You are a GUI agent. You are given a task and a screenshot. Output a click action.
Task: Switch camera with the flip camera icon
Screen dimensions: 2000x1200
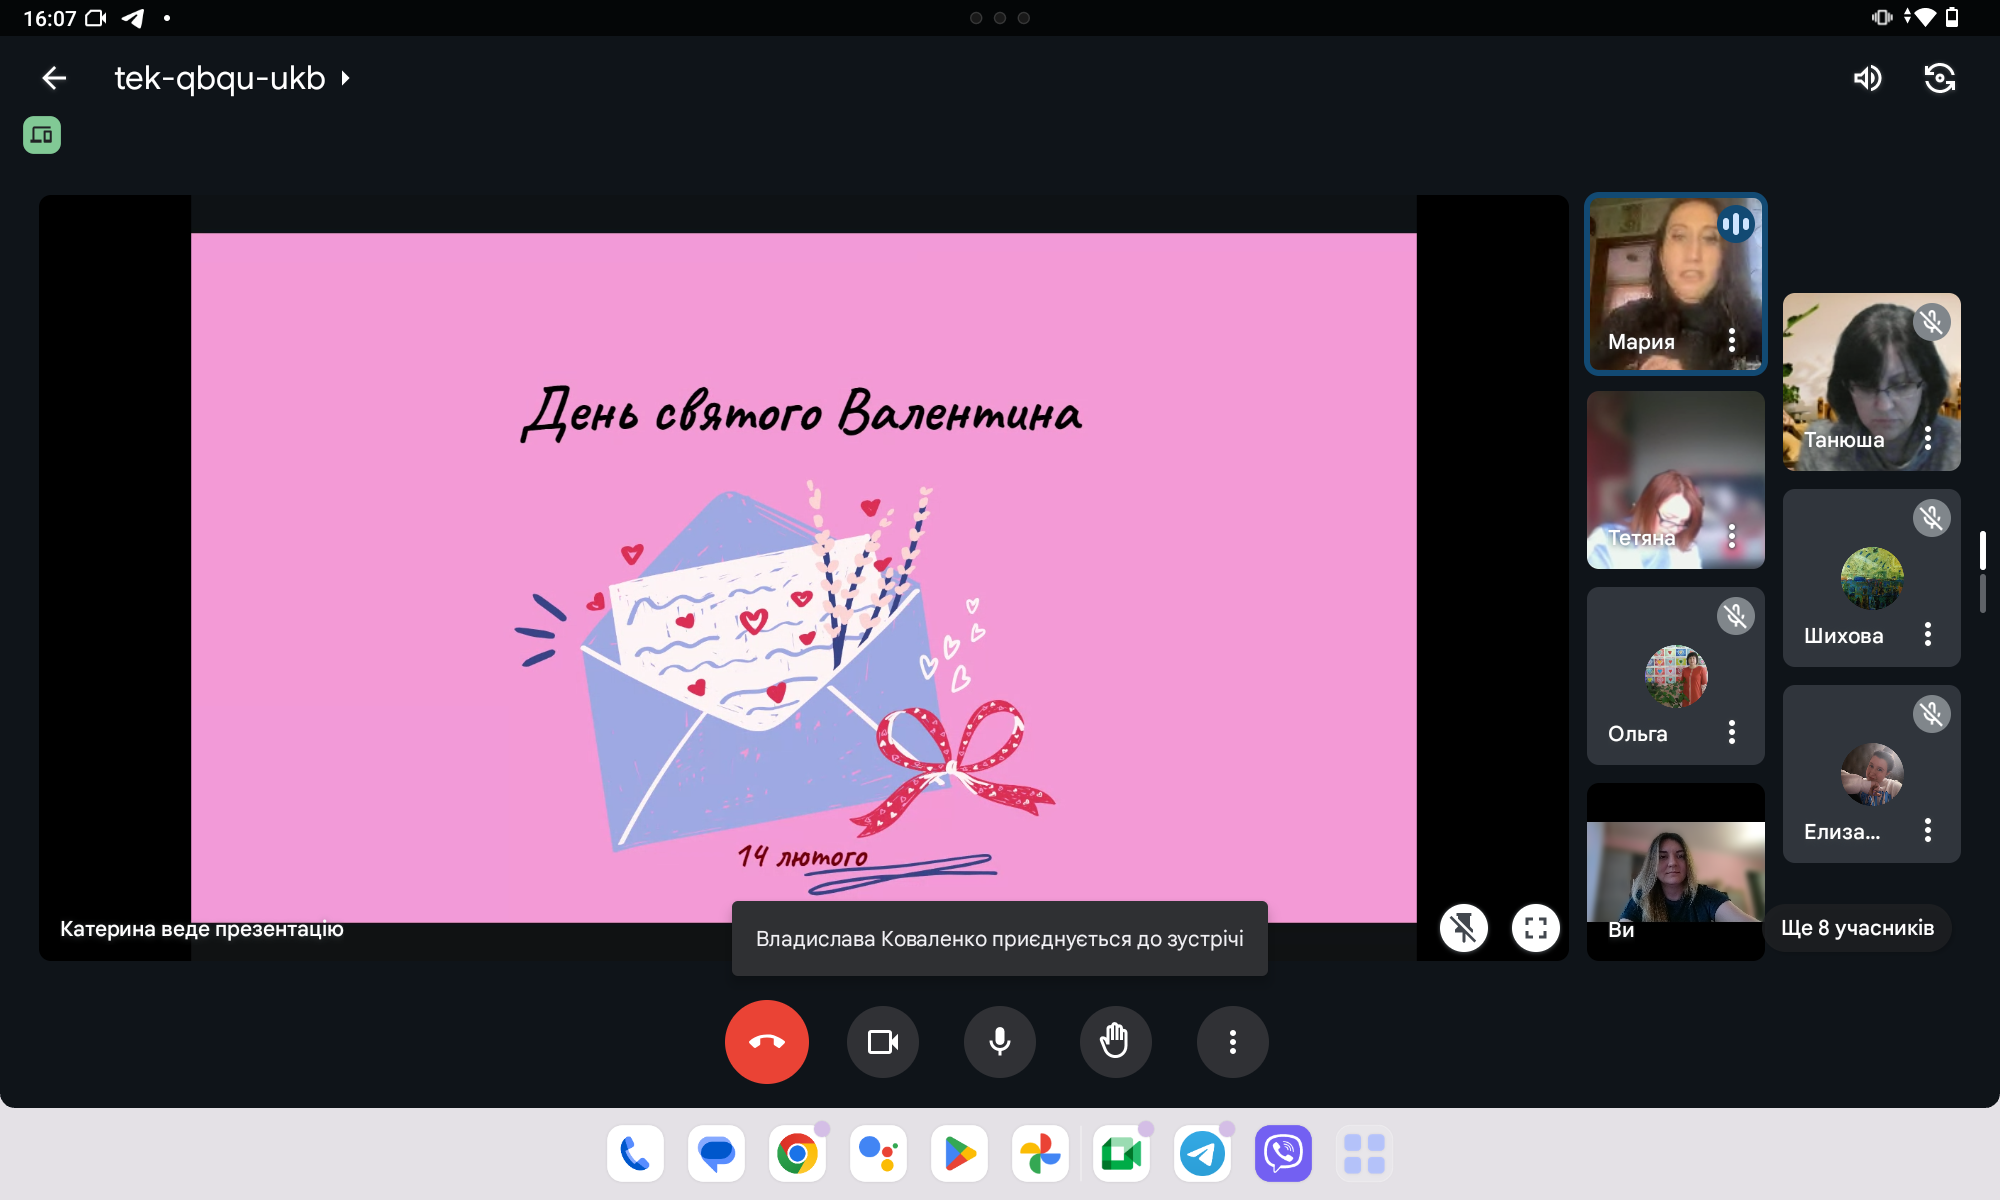tap(1939, 78)
